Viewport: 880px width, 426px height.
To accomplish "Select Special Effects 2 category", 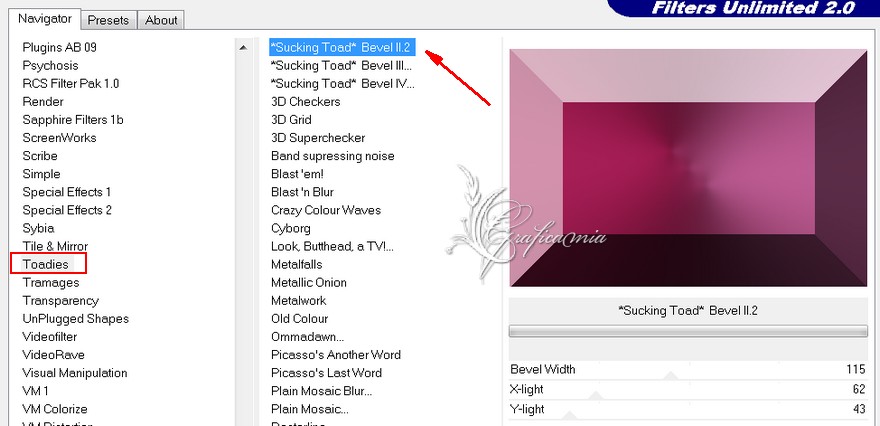I will pos(67,210).
